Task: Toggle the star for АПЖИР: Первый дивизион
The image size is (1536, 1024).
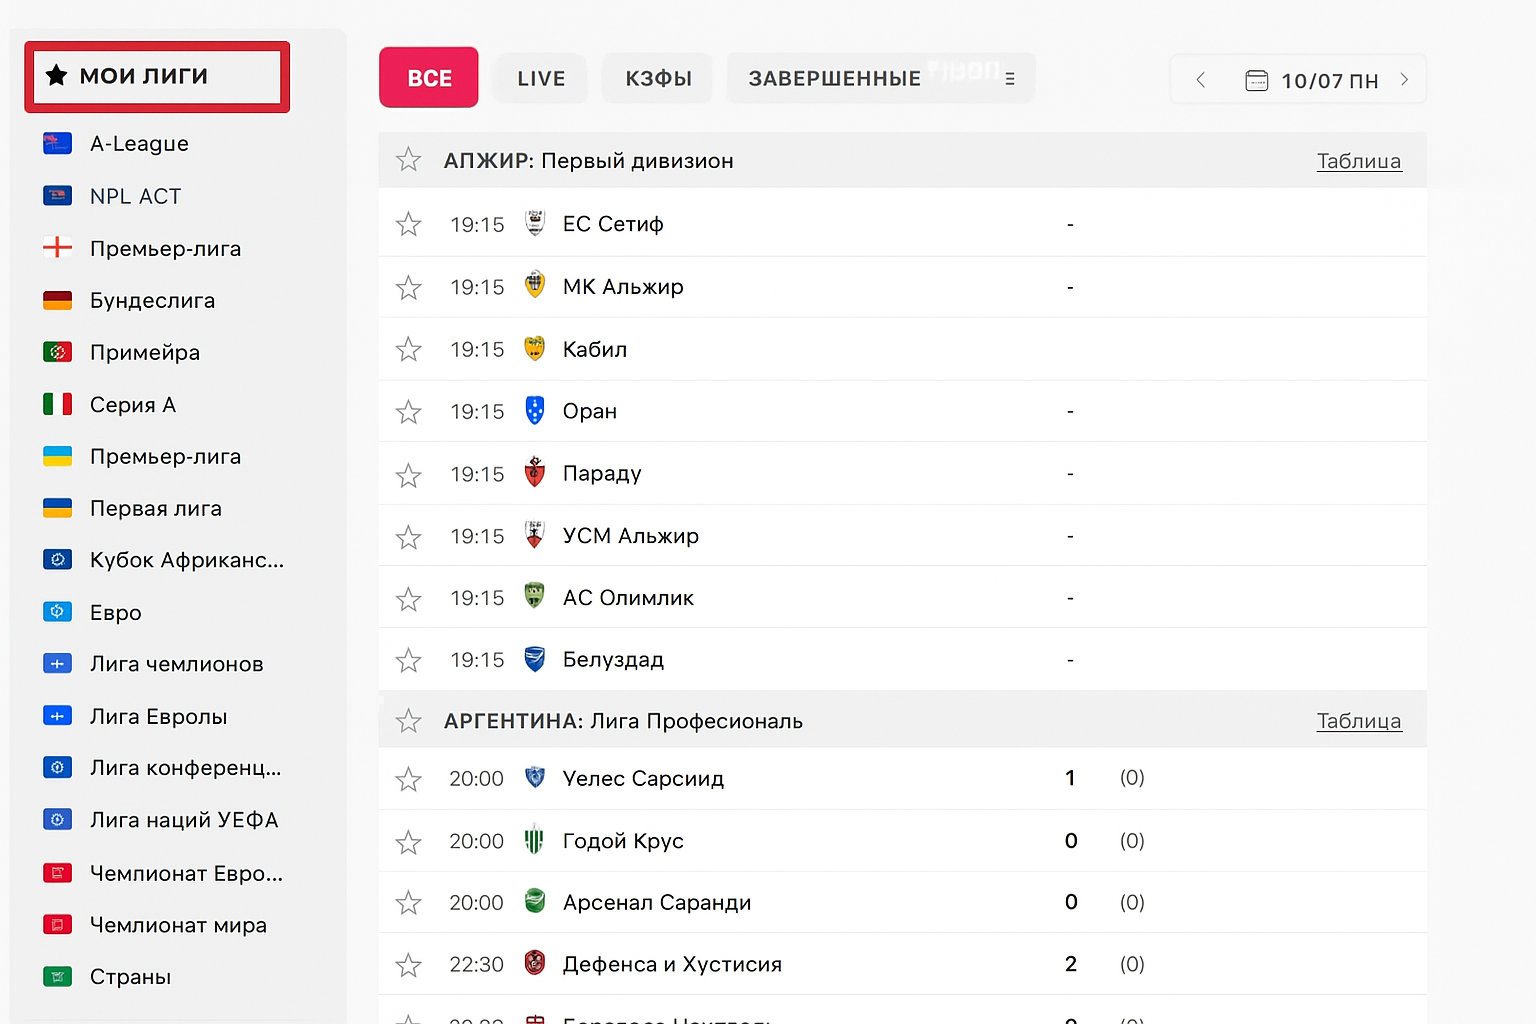Action: click(408, 160)
